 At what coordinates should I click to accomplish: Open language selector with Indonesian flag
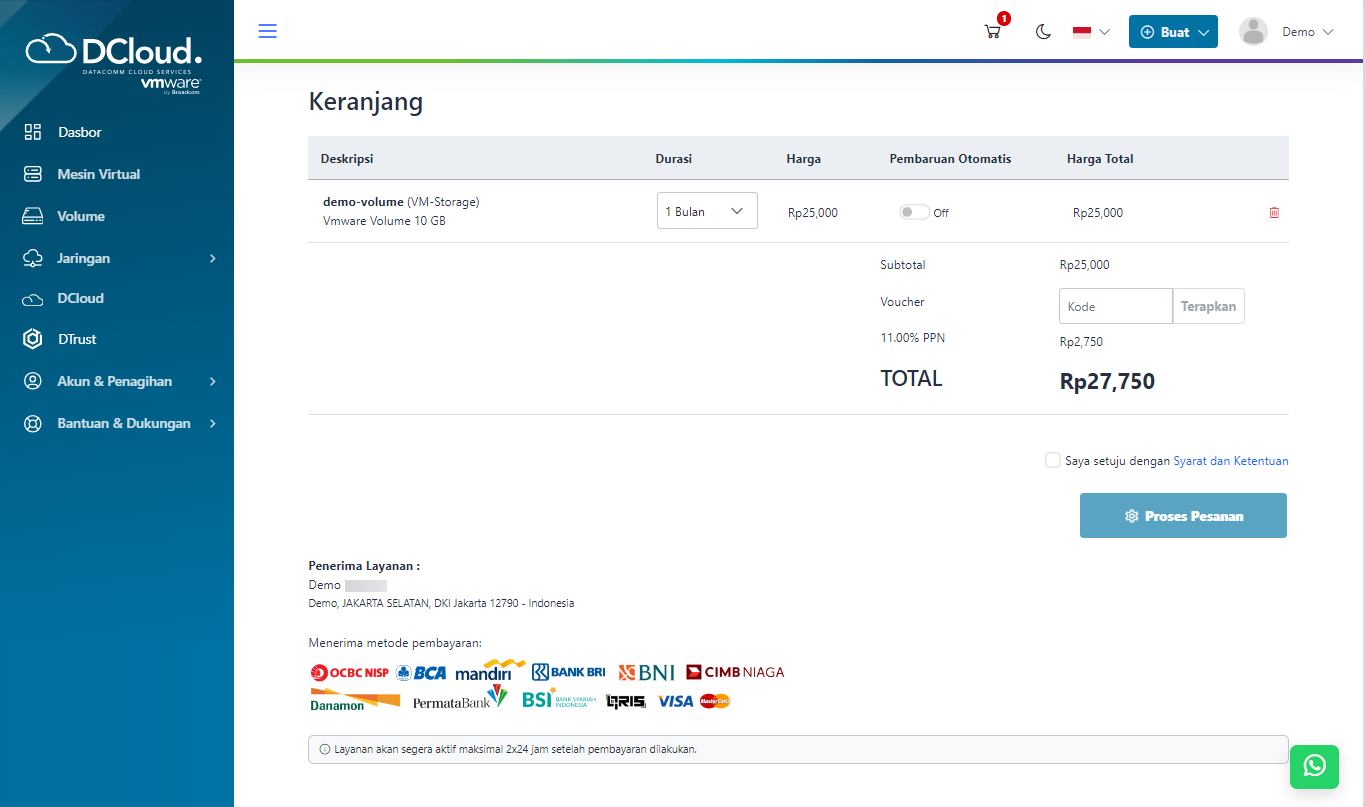pos(1091,32)
